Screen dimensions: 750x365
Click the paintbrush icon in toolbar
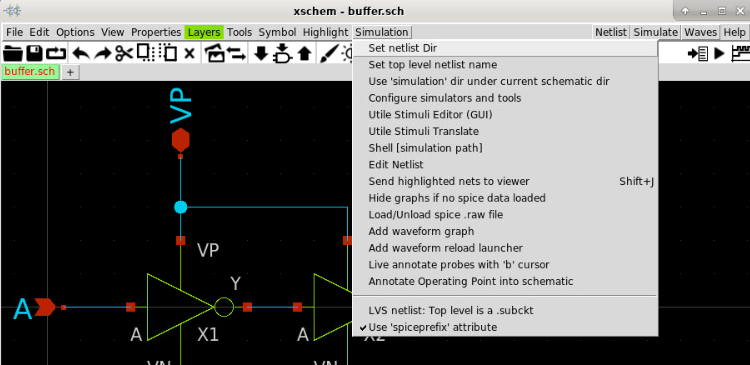pos(329,53)
